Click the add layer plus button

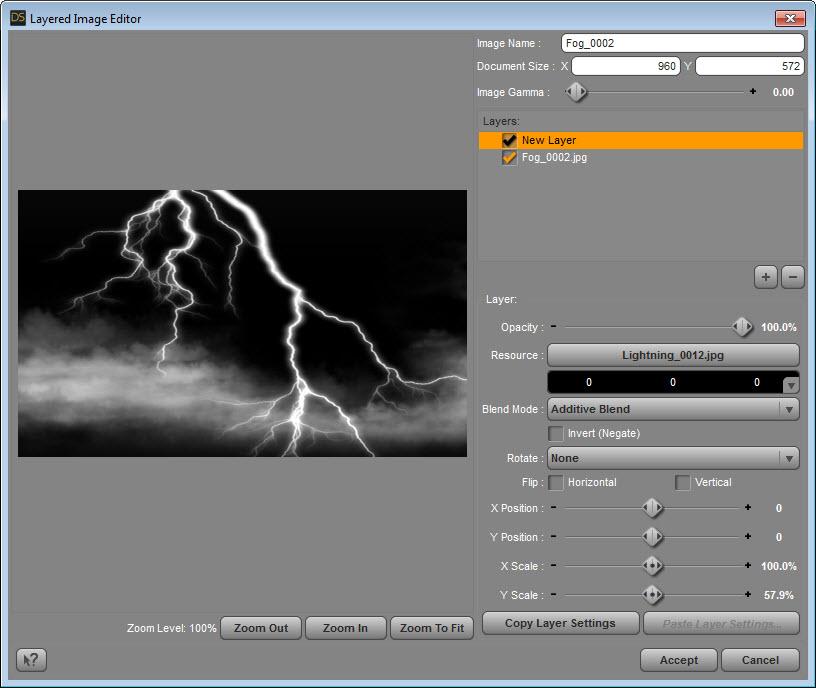click(x=766, y=277)
